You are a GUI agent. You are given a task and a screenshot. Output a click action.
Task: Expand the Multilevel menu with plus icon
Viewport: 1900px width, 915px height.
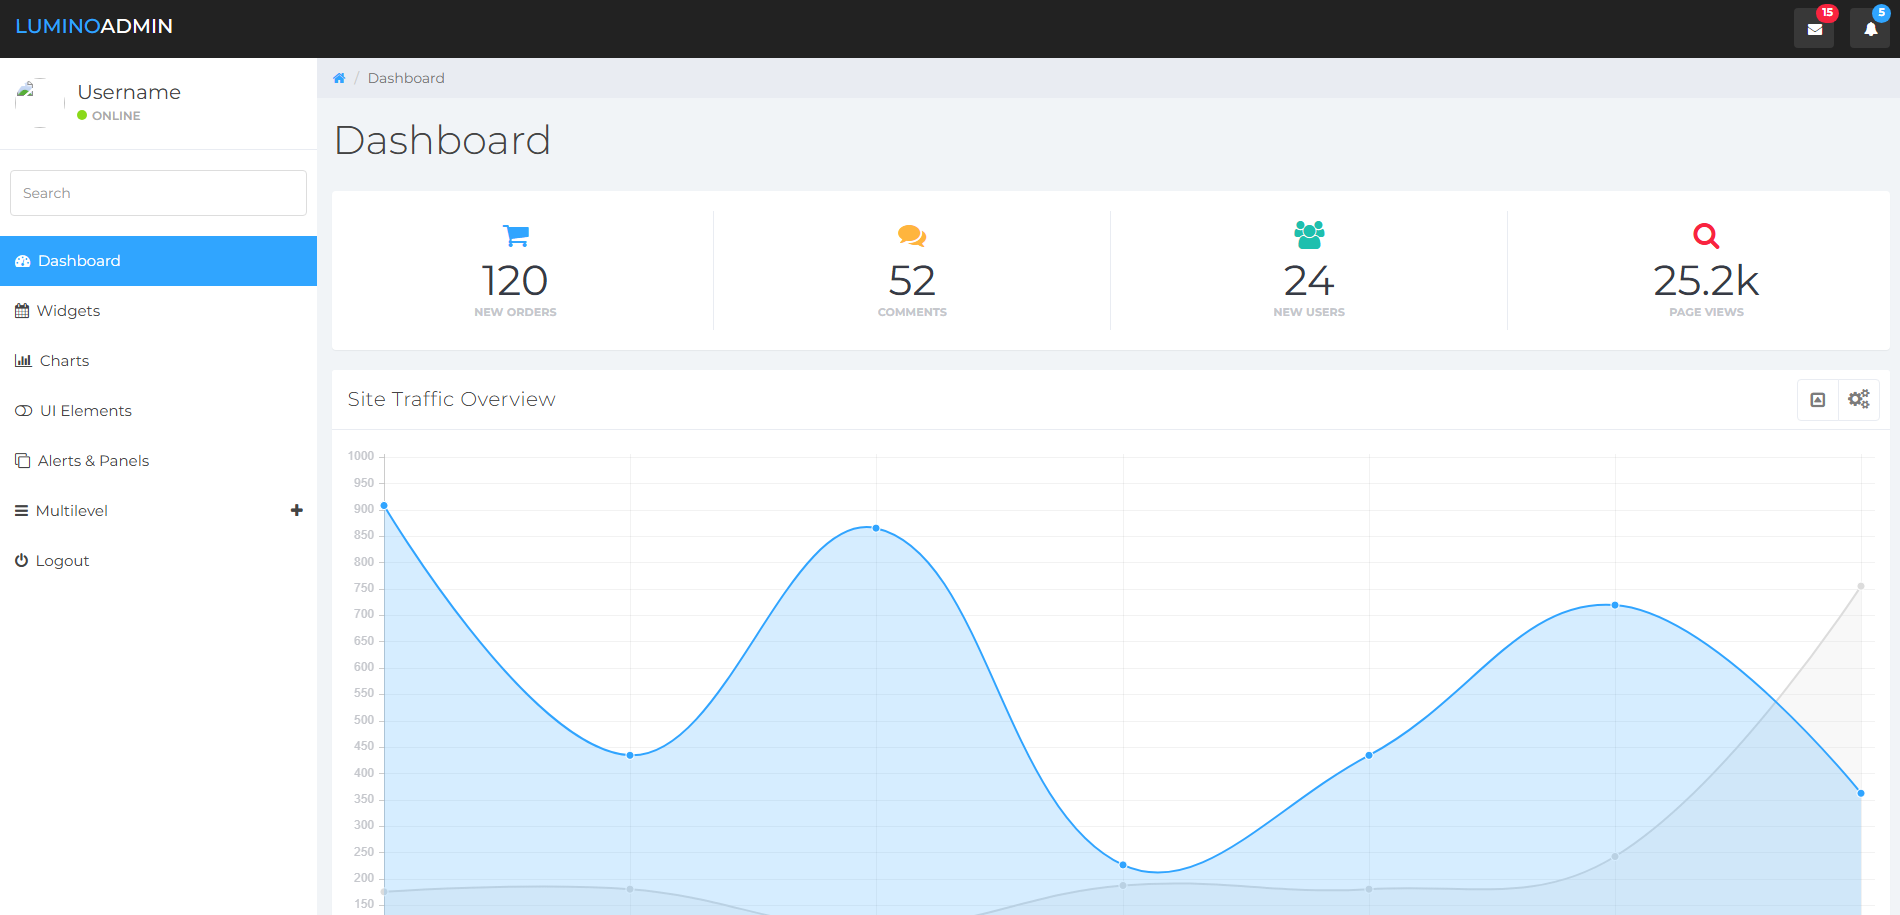click(x=297, y=510)
